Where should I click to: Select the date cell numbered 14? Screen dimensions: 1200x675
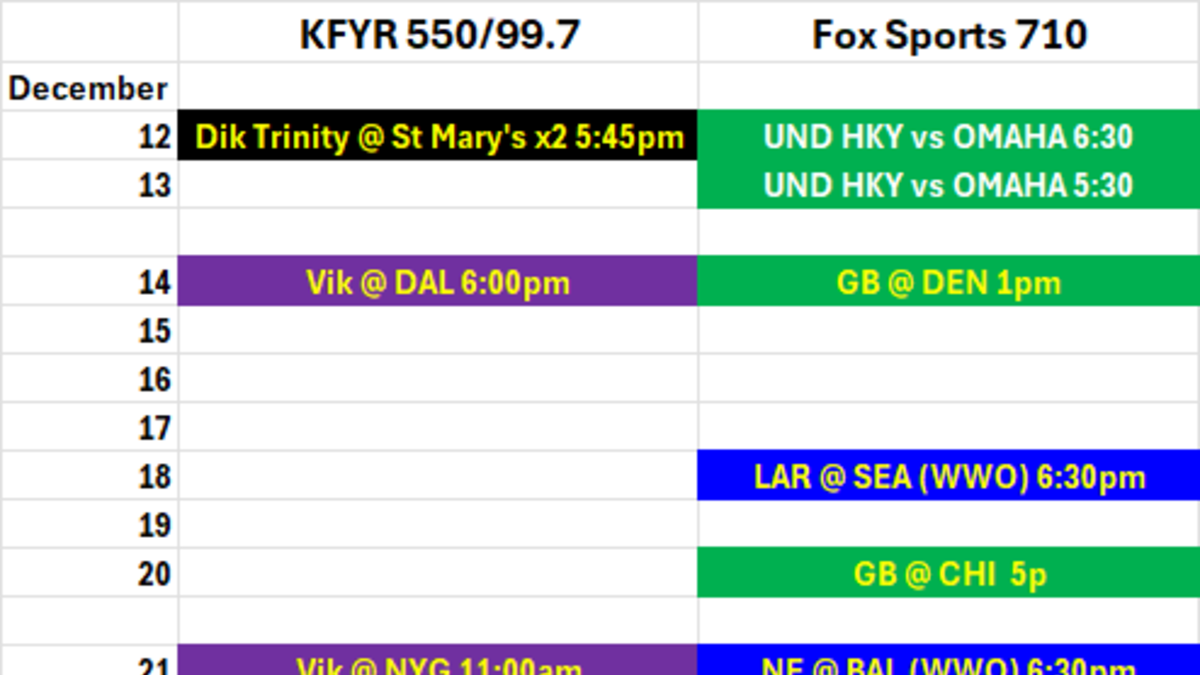tap(89, 282)
